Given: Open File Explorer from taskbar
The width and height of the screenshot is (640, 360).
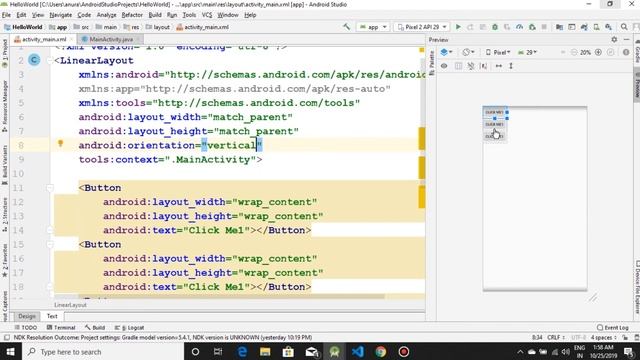Looking at the screenshot, I should tap(265, 351).
